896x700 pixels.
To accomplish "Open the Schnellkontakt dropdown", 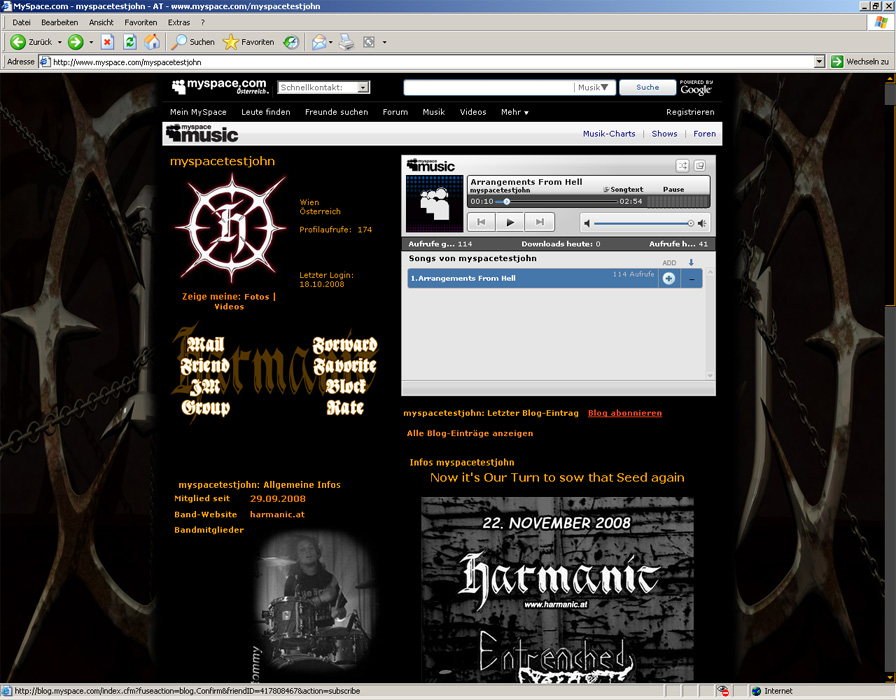I will pos(324,87).
